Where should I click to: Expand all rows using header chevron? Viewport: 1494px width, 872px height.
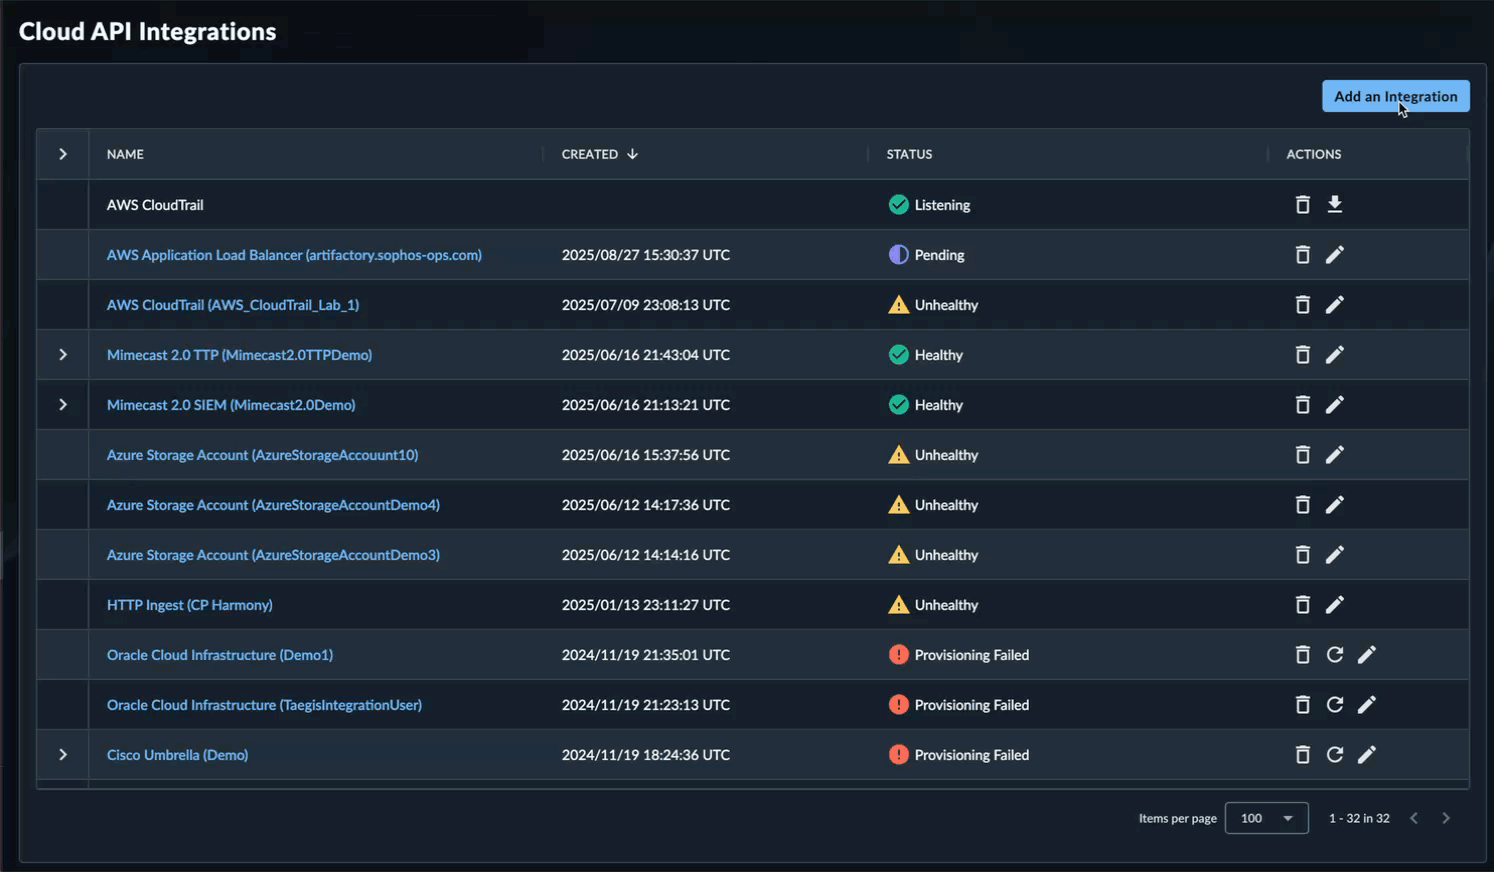pyautogui.click(x=63, y=154)
